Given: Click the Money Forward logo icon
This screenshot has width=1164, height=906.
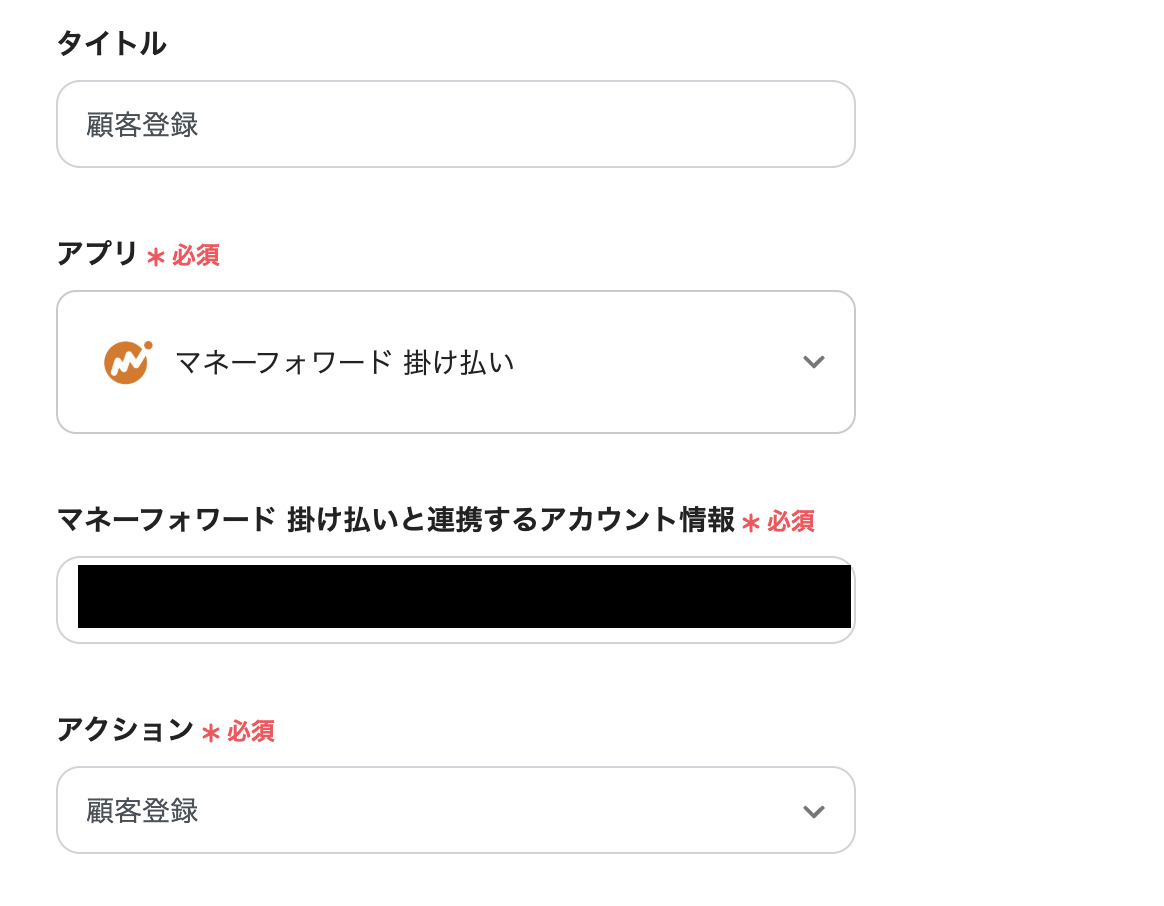Looking at the screenshot, I should click(x=127, y=362).
